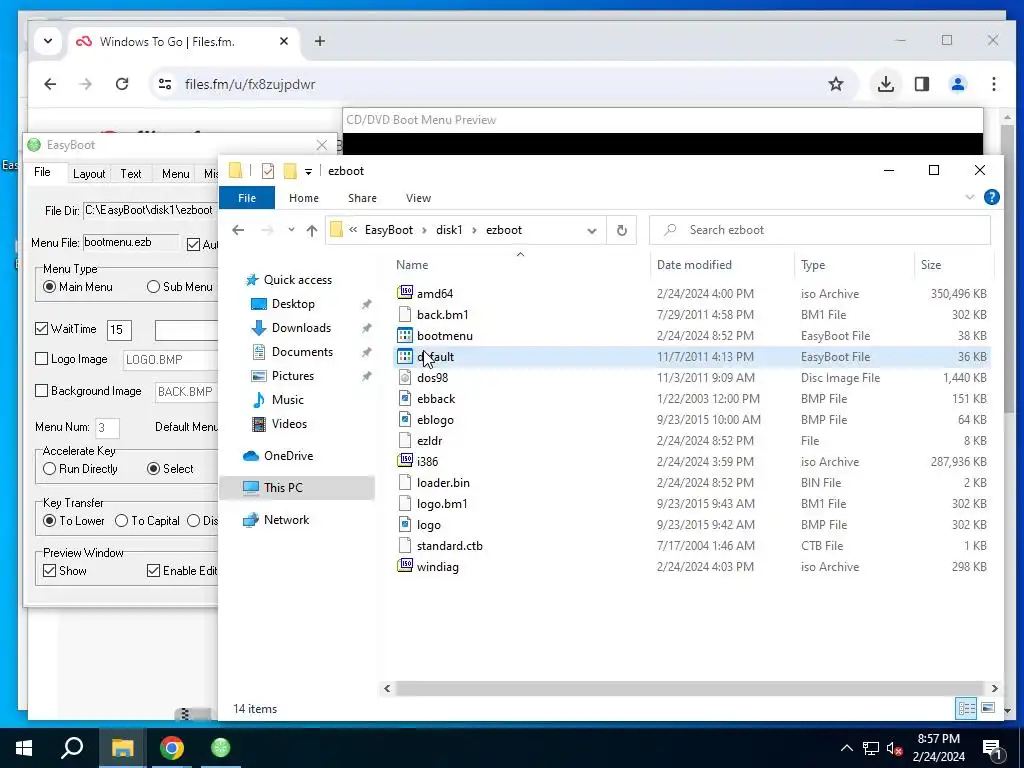Open Chrome tab search dropdown

[48, 41]
